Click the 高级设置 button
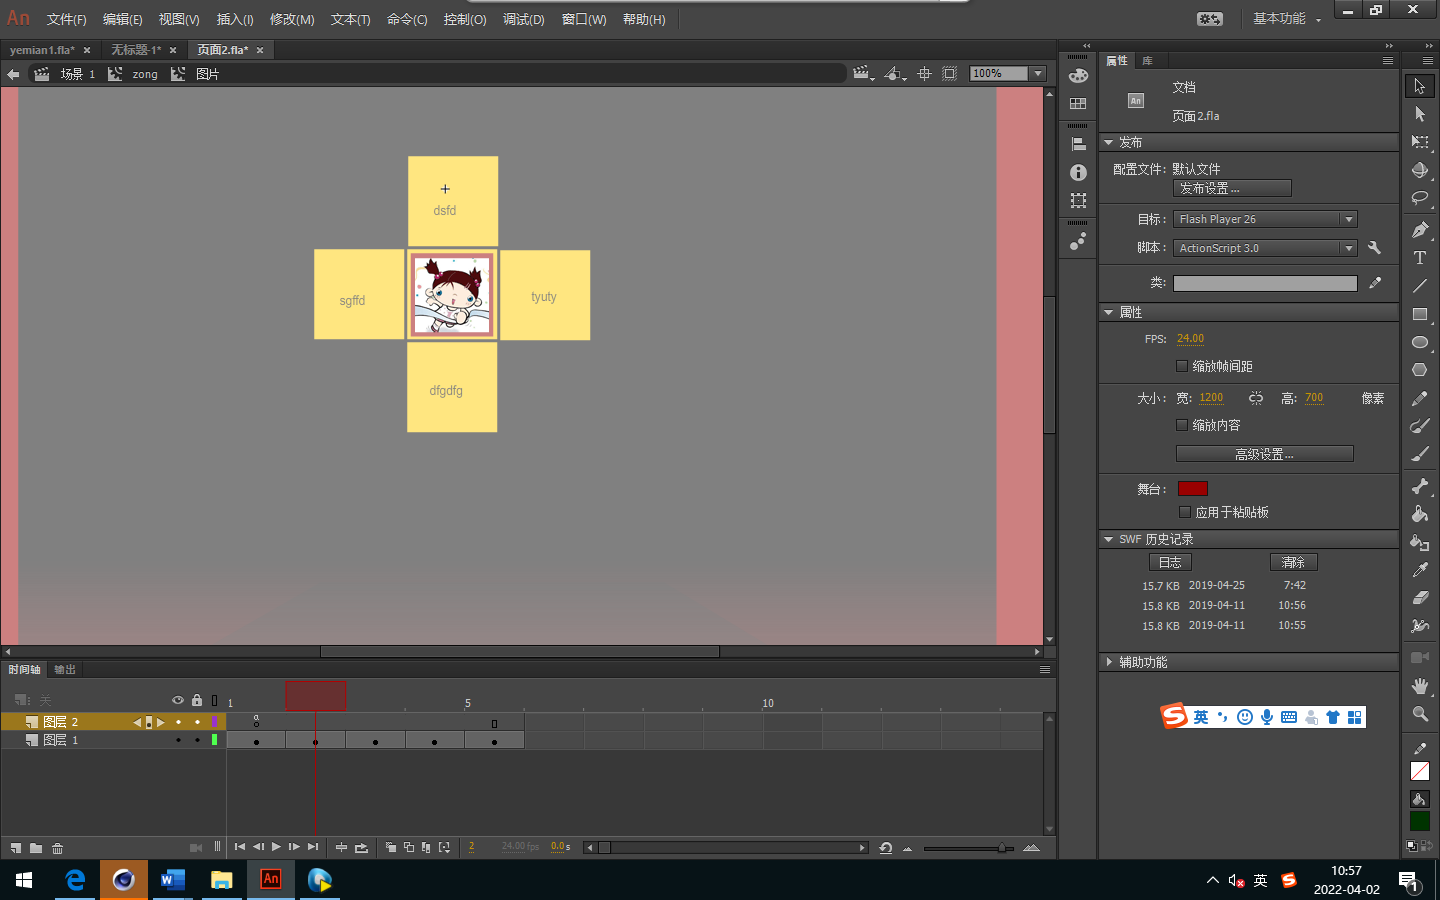 (x=1264, y=454)
